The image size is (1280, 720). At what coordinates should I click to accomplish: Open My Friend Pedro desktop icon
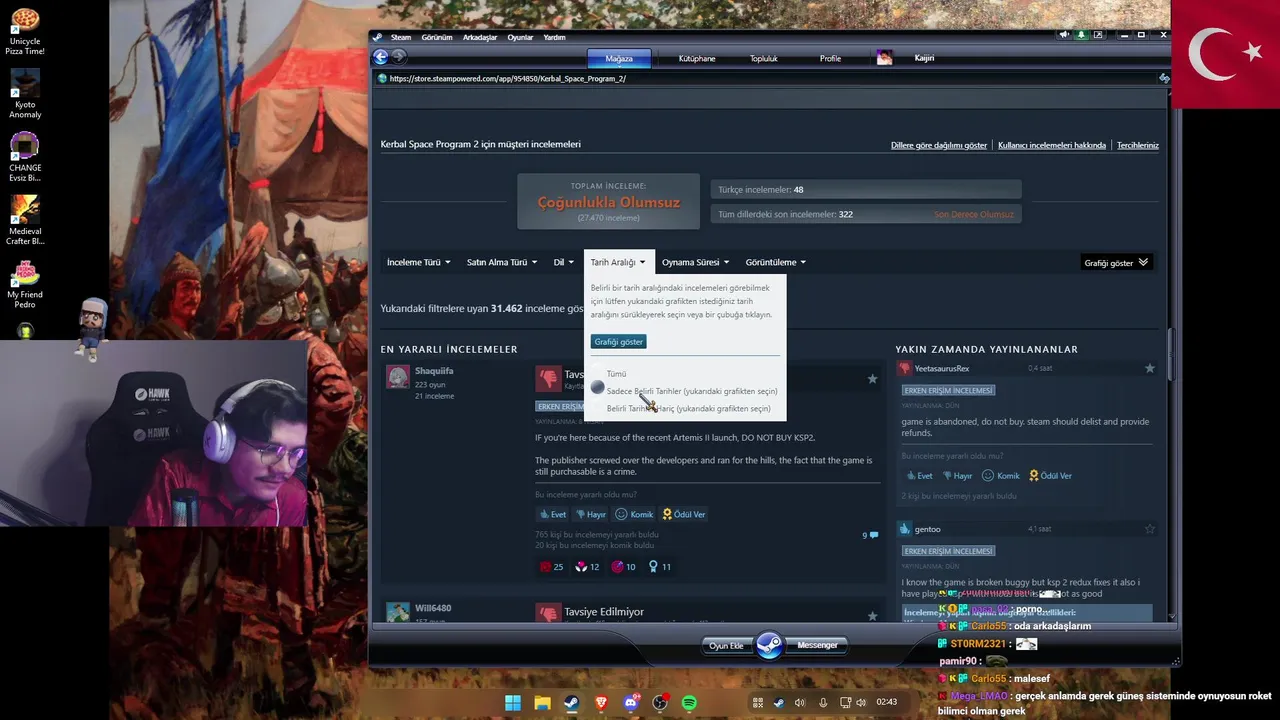pyautogui.click(x=25, y=284)
